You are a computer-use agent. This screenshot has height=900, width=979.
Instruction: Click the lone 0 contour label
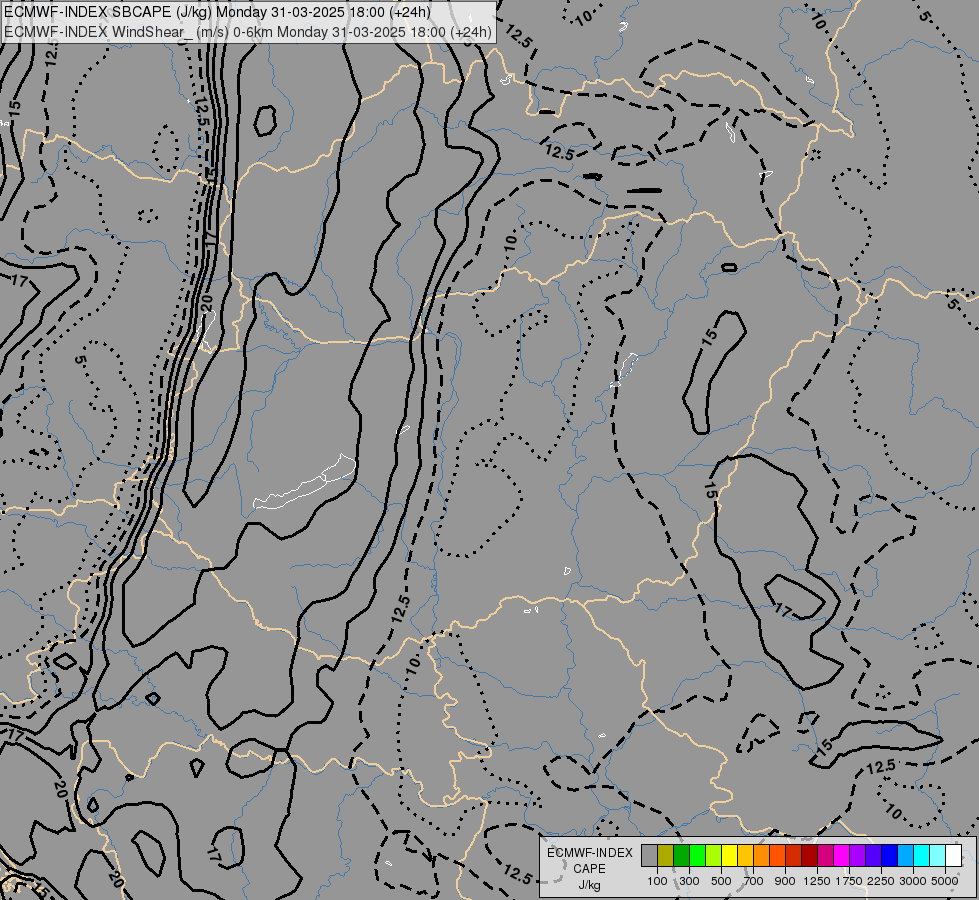(x=729, y=267)
